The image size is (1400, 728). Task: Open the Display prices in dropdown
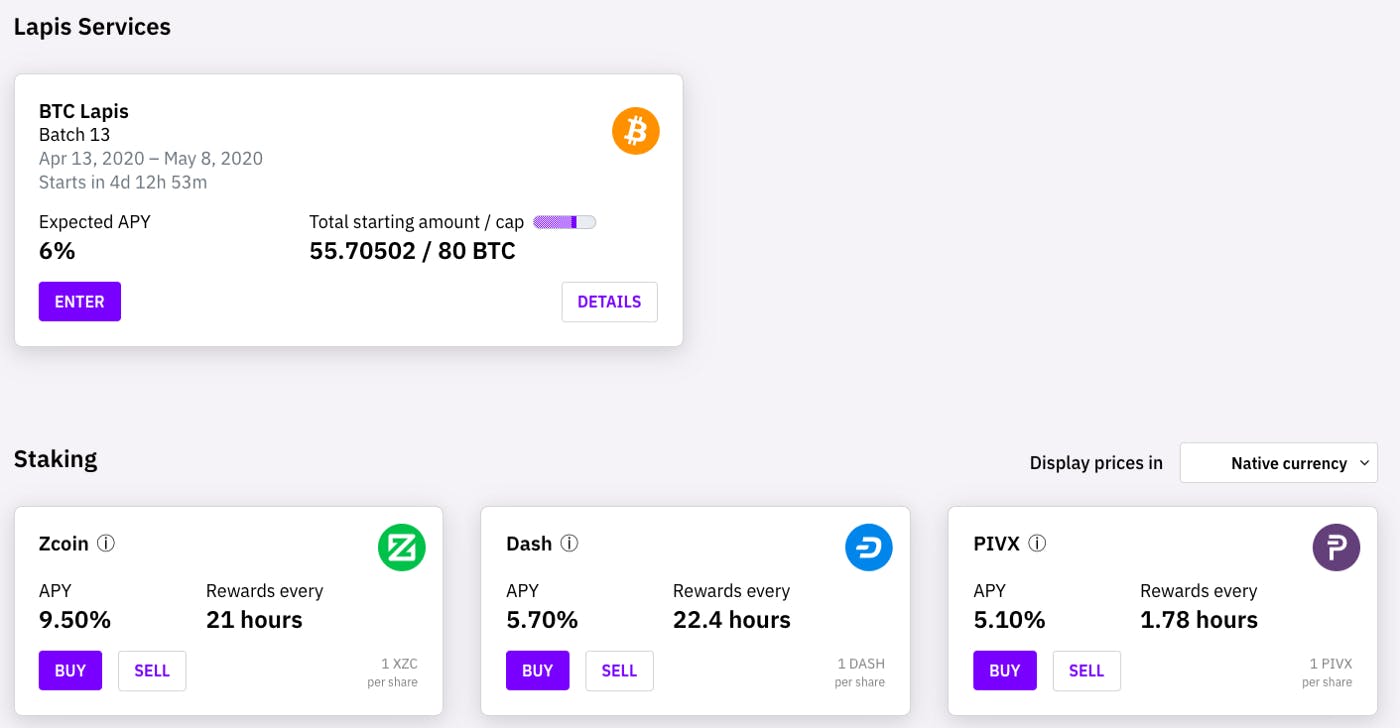tap(1278, 463)
